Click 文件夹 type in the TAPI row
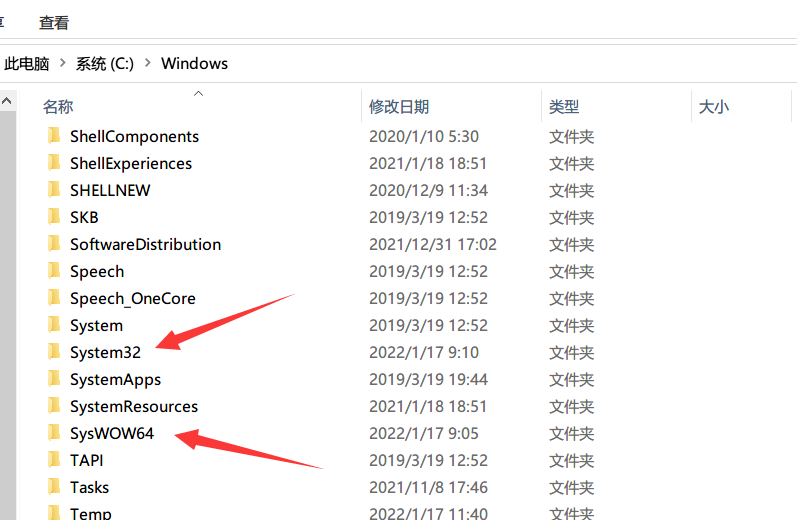The image size is (797, 520). point(571,460)
